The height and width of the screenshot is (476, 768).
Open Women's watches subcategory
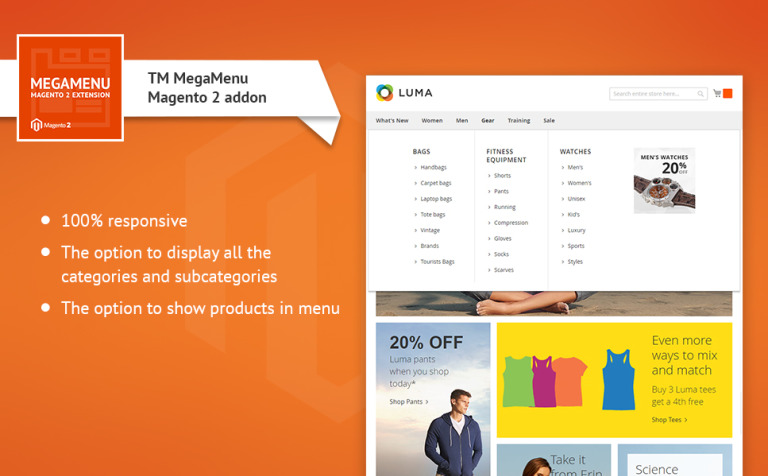[579, 183]
